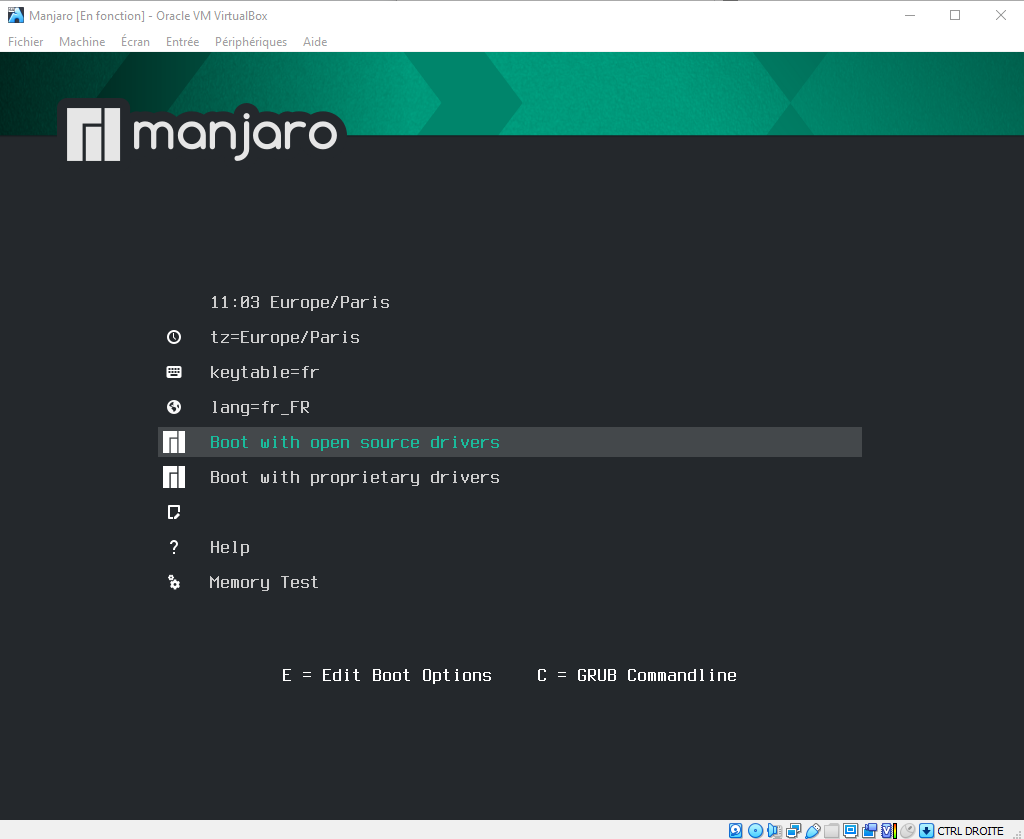This screenshot has width=1024, height=839.
Task: Click the question mark icon beside Help
Action: 174,547
